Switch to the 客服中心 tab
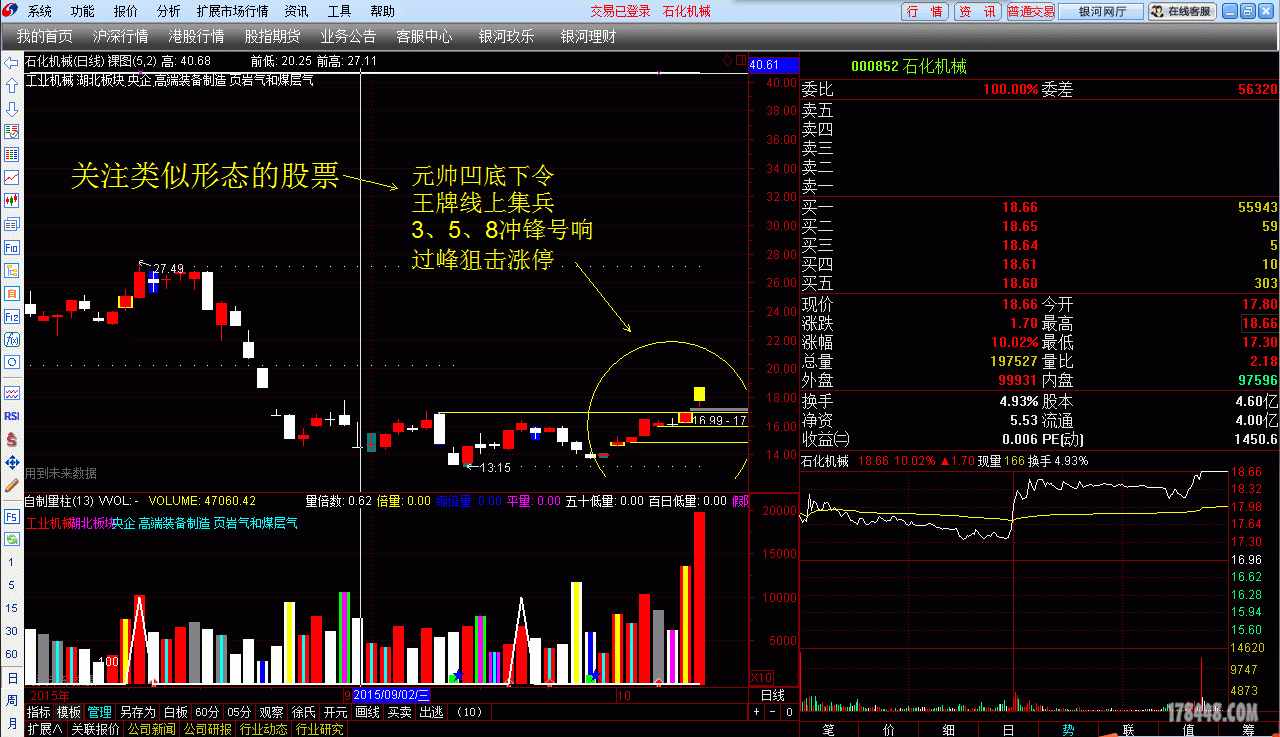 coord(424,36)
